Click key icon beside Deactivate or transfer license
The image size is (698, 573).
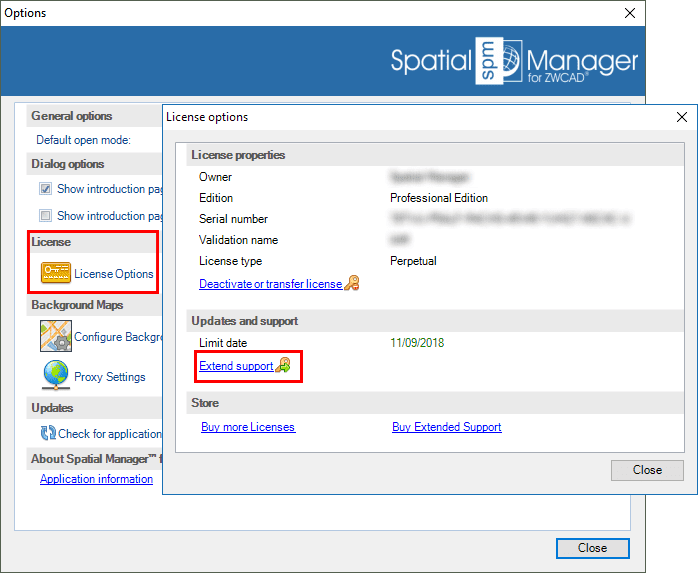(x=352, y=284)
